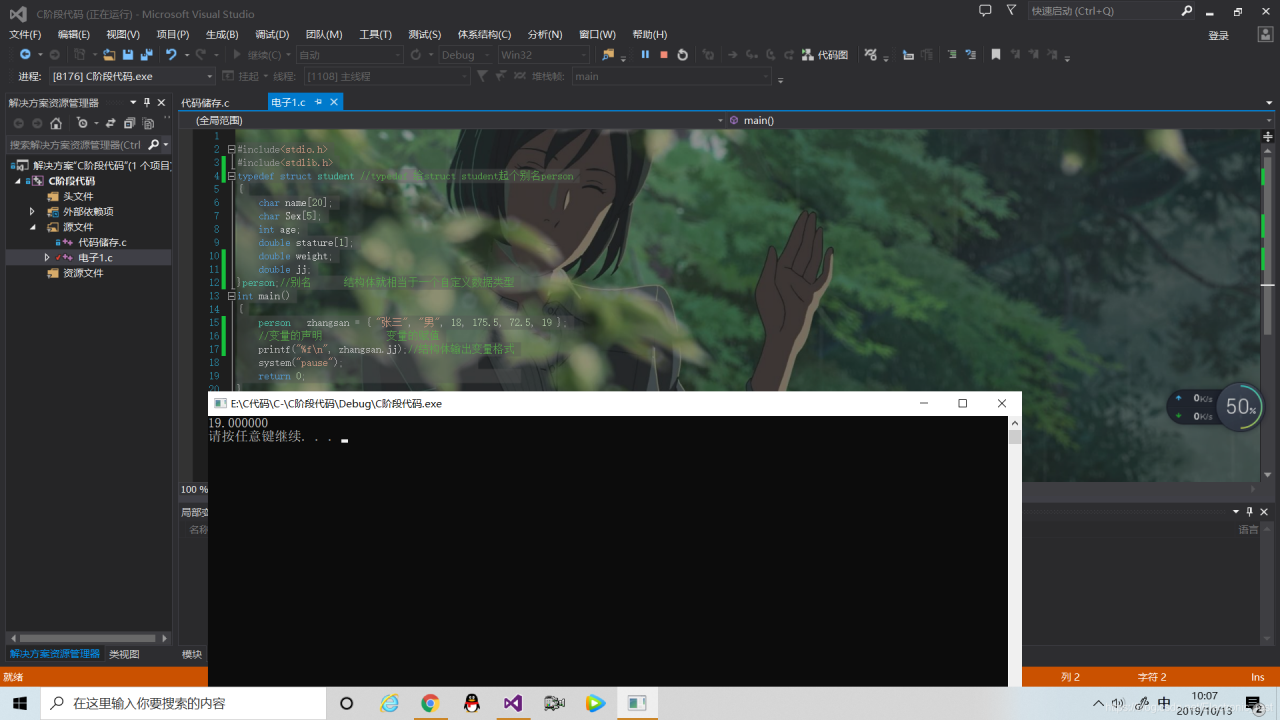Click the Home icon in Solution Explorer
The height and width of the screenshot is (720, 1280).
[x=56, y=123]
